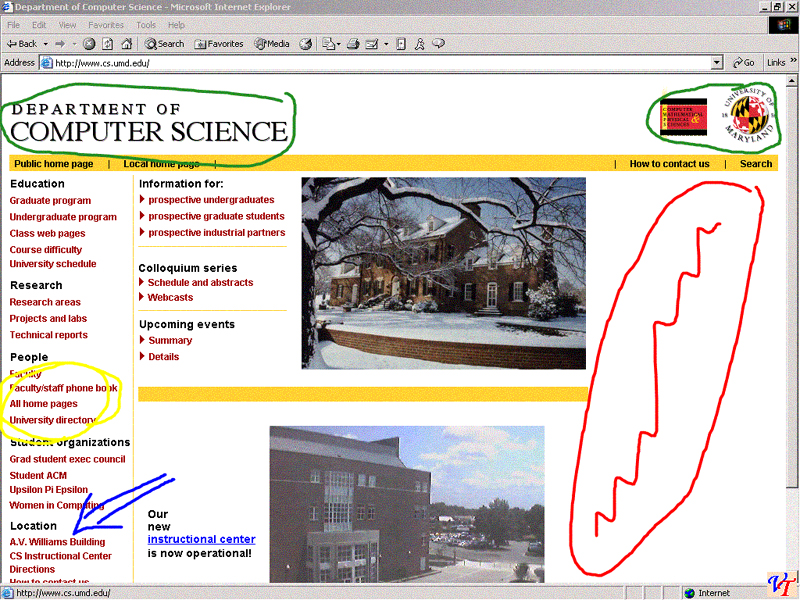This screenshot has height=600, width=800.
Task: Get Directions from the Location section
Action: (32, 569)
